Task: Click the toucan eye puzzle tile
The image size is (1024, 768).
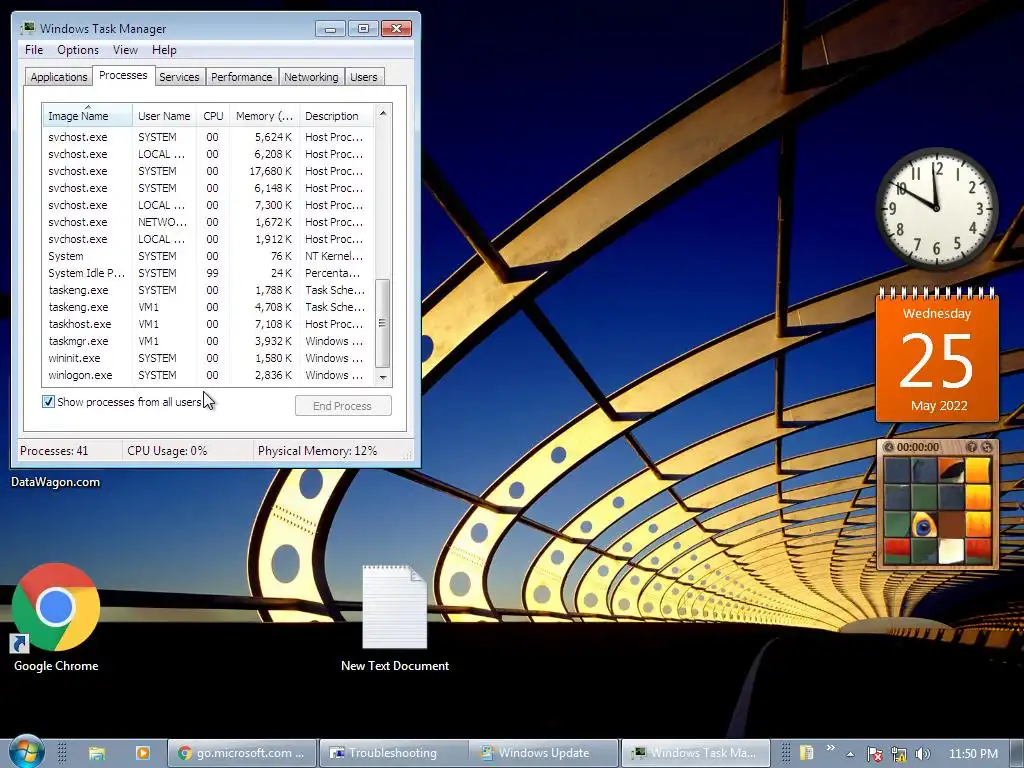Action: [924, 524]
